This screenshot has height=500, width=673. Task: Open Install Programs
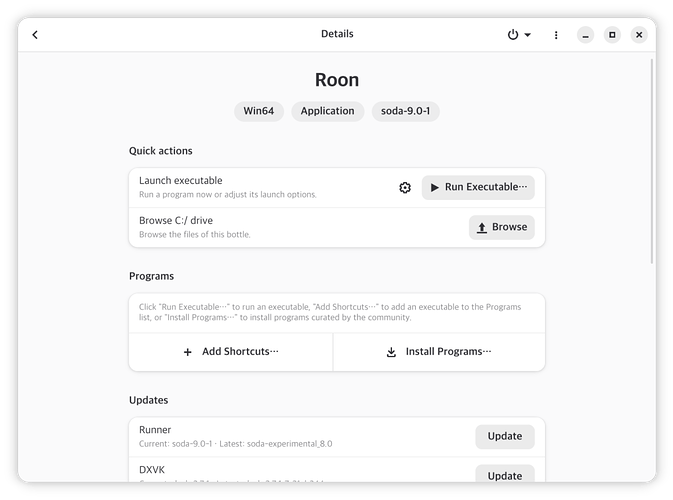[x=439, y=352]
